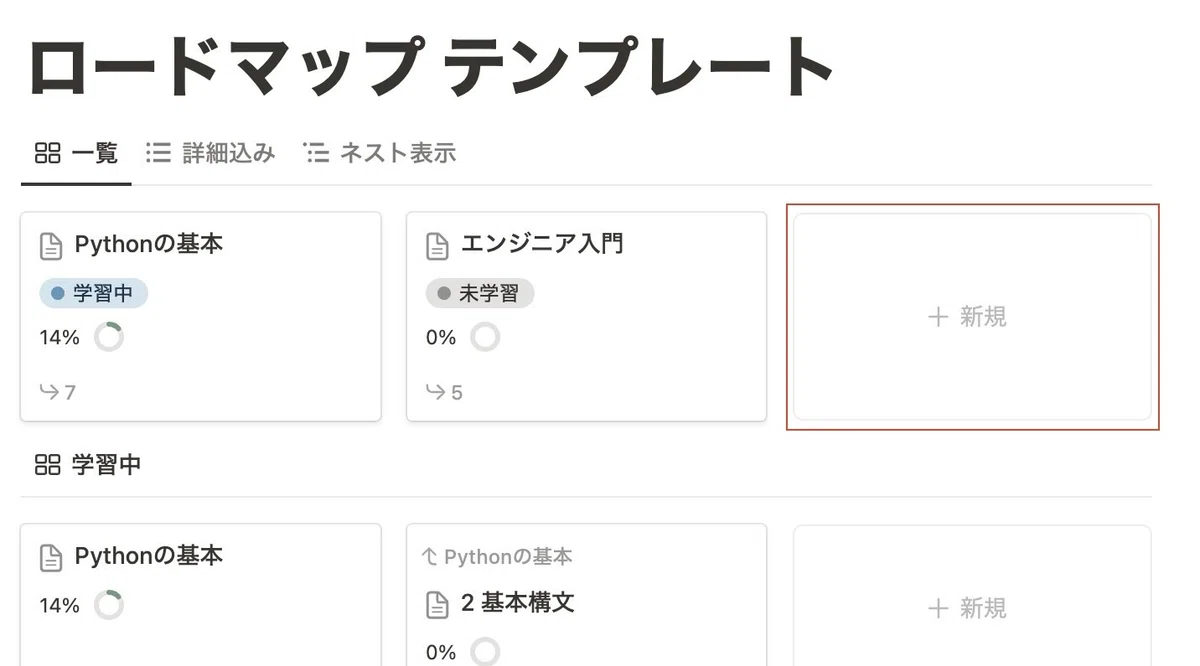Viewport: 1200px width, 666px height.
Task: Click the list icon beside 詳細込み
Action: pyautogui.click(x=158, y=153)
